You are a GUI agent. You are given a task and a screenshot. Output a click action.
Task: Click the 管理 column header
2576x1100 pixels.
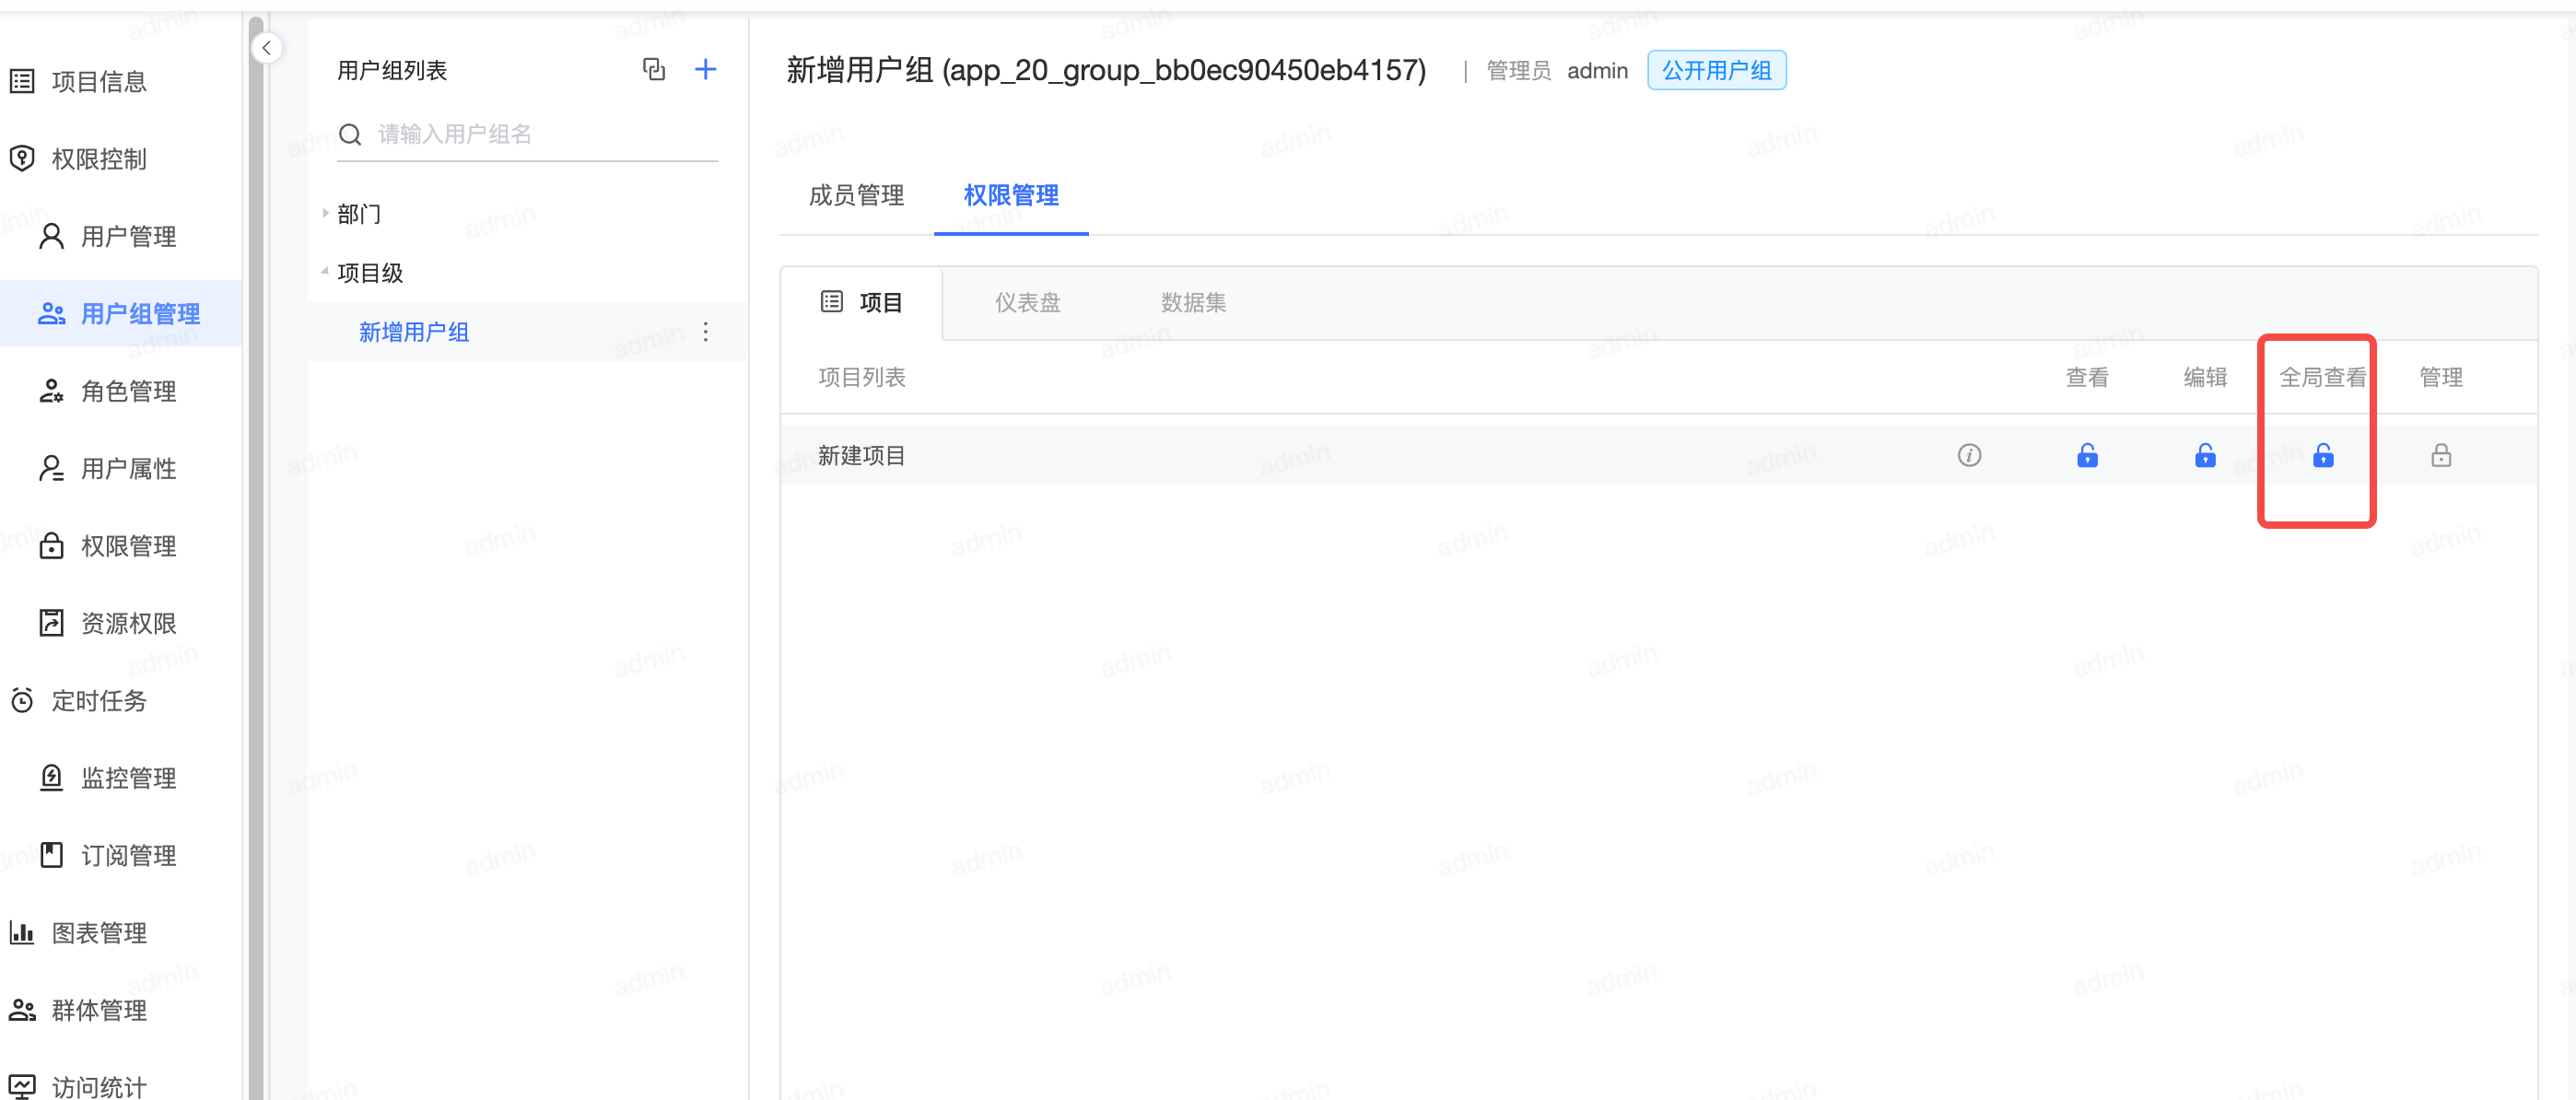pyautogui.click(x=2441, y=377)
